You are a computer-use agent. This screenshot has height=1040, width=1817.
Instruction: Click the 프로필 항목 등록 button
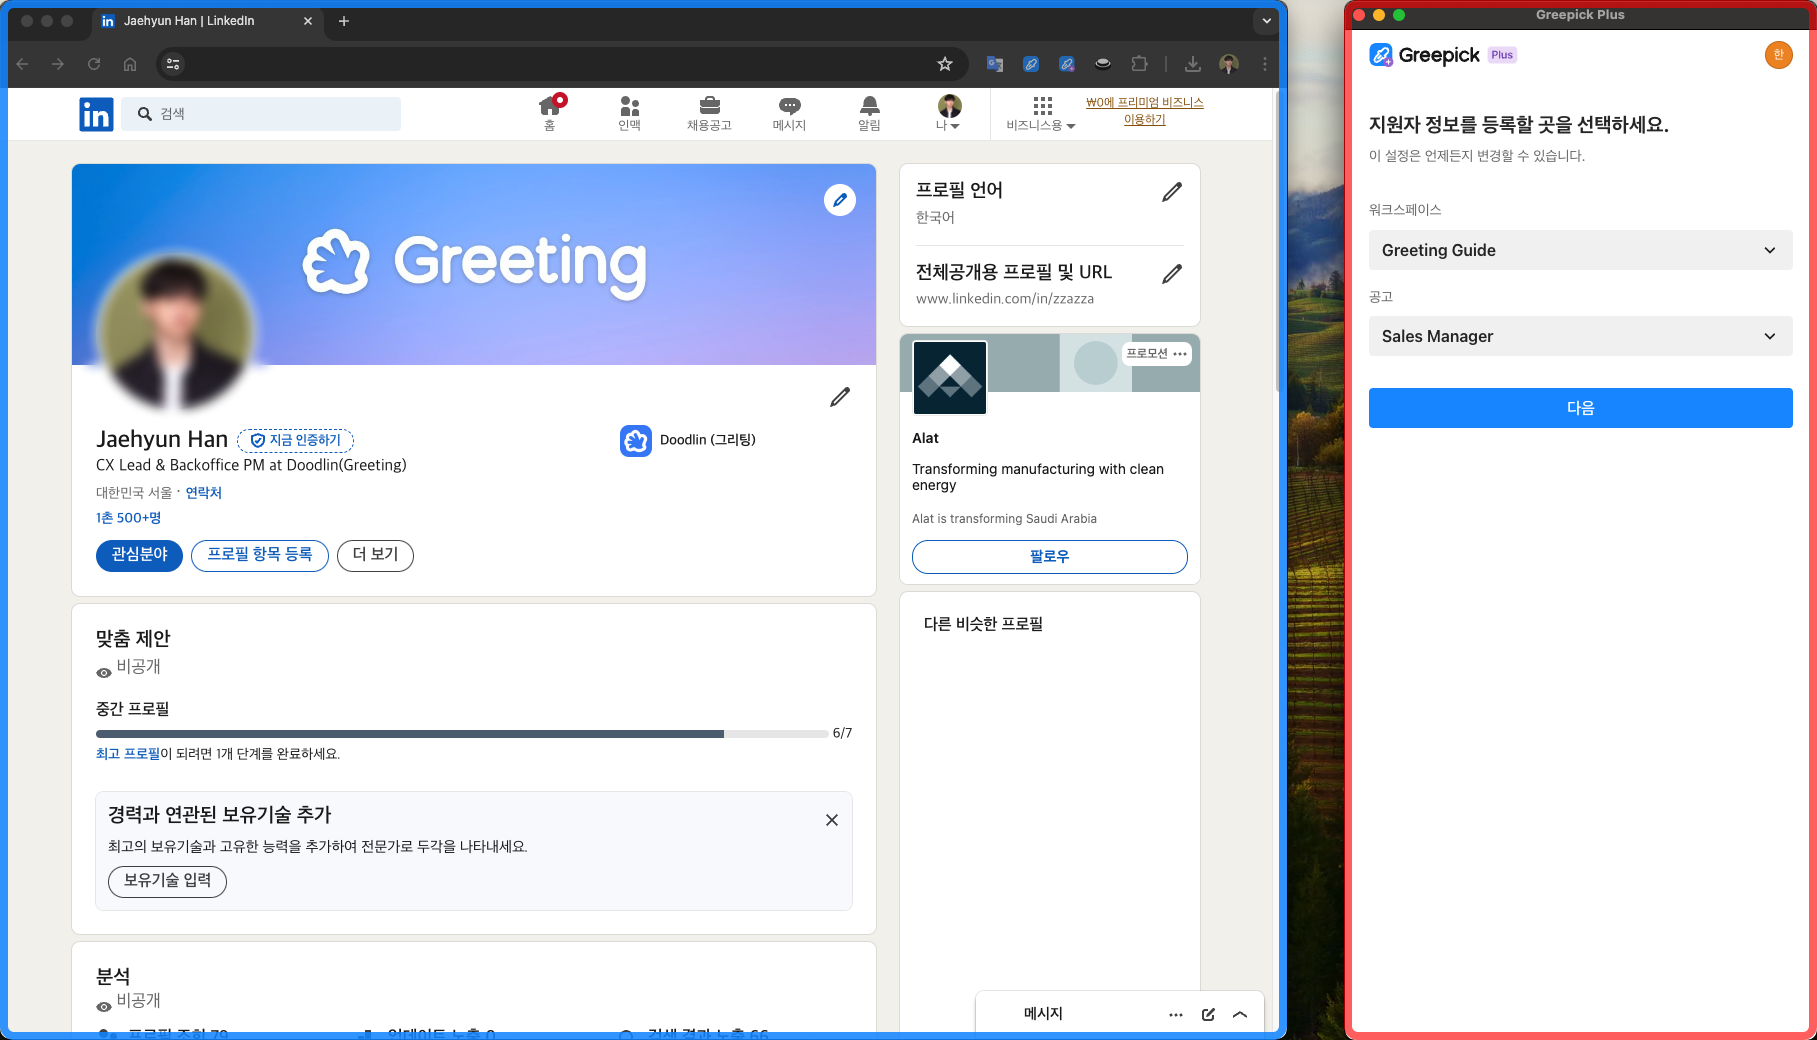[260, 555]
